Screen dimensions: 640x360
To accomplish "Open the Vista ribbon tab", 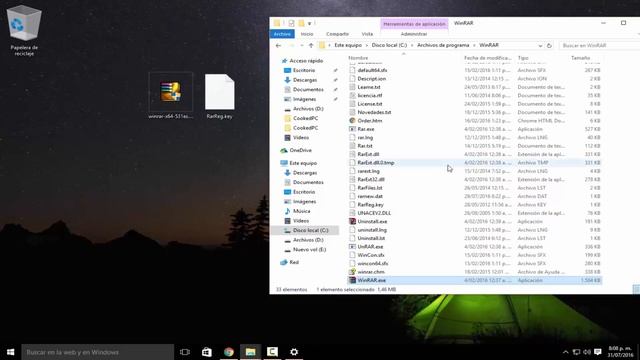I will click(367, 34).
